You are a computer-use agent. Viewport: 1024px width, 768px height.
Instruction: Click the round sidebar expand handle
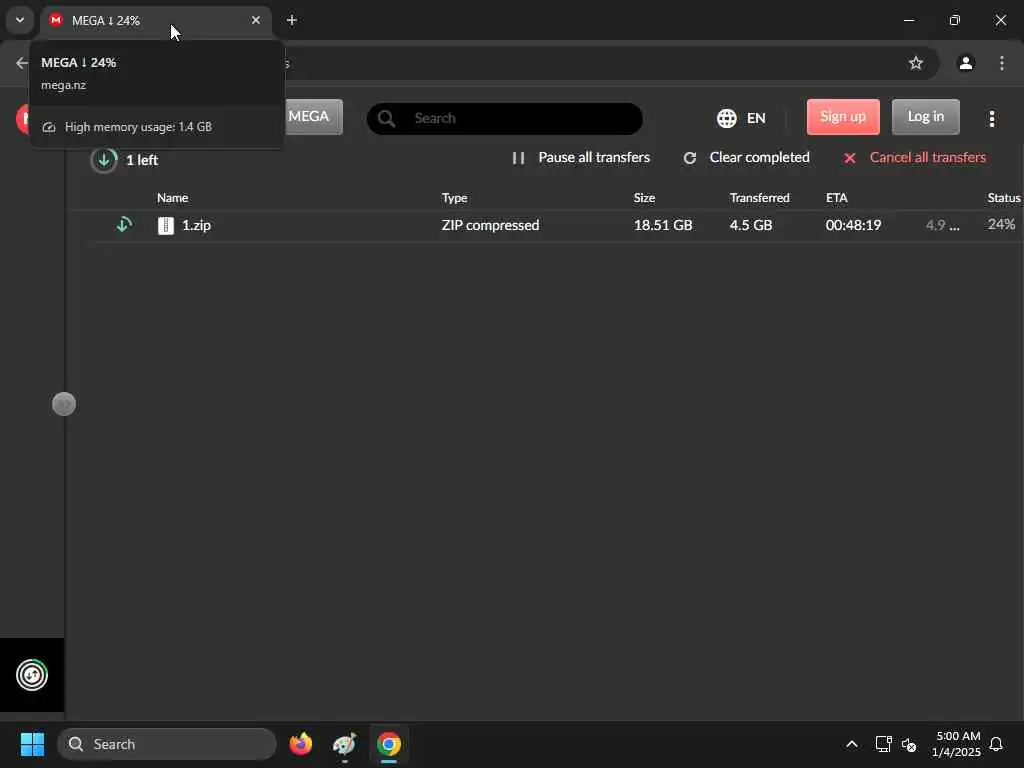pyautogui.click(x=64, y=404)
